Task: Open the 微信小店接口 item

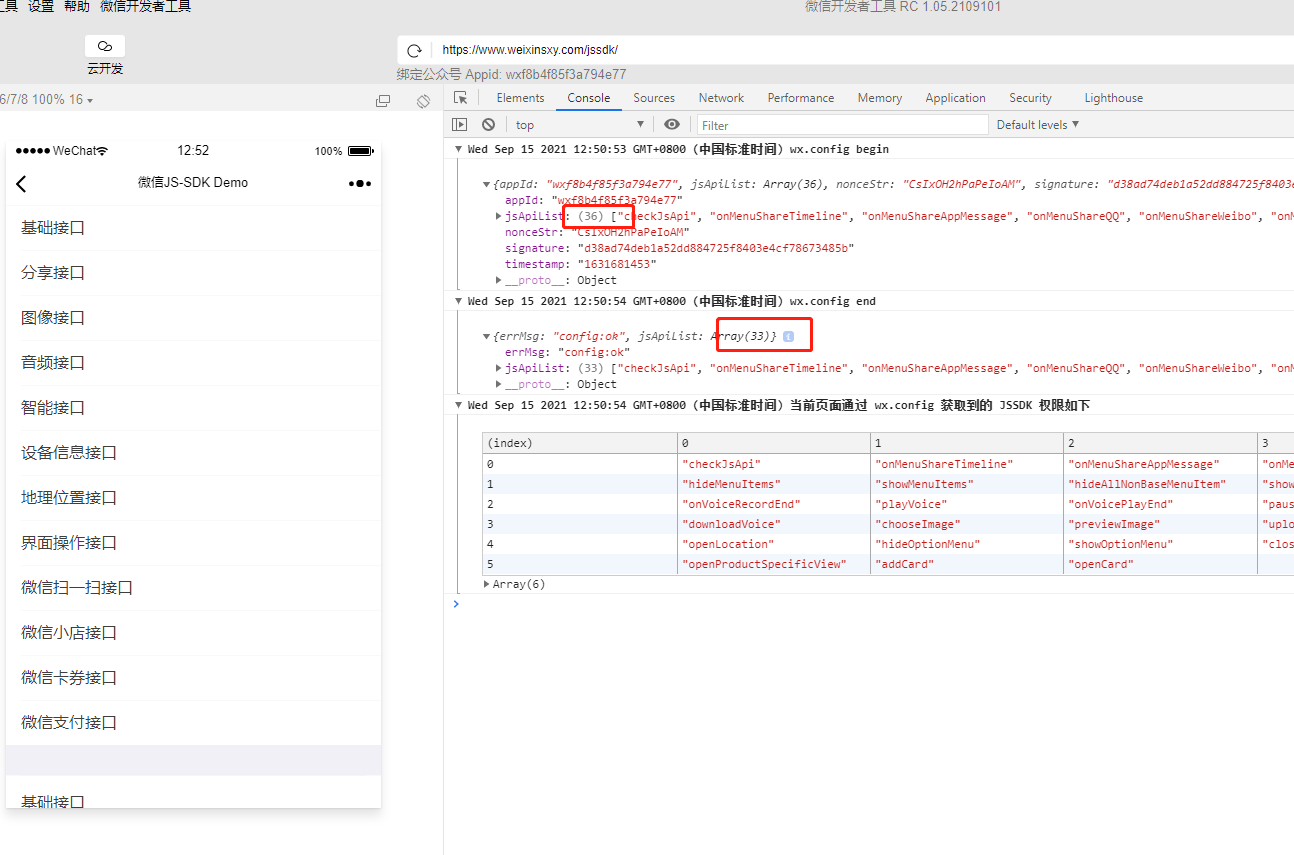Action: tap(193, 632)
